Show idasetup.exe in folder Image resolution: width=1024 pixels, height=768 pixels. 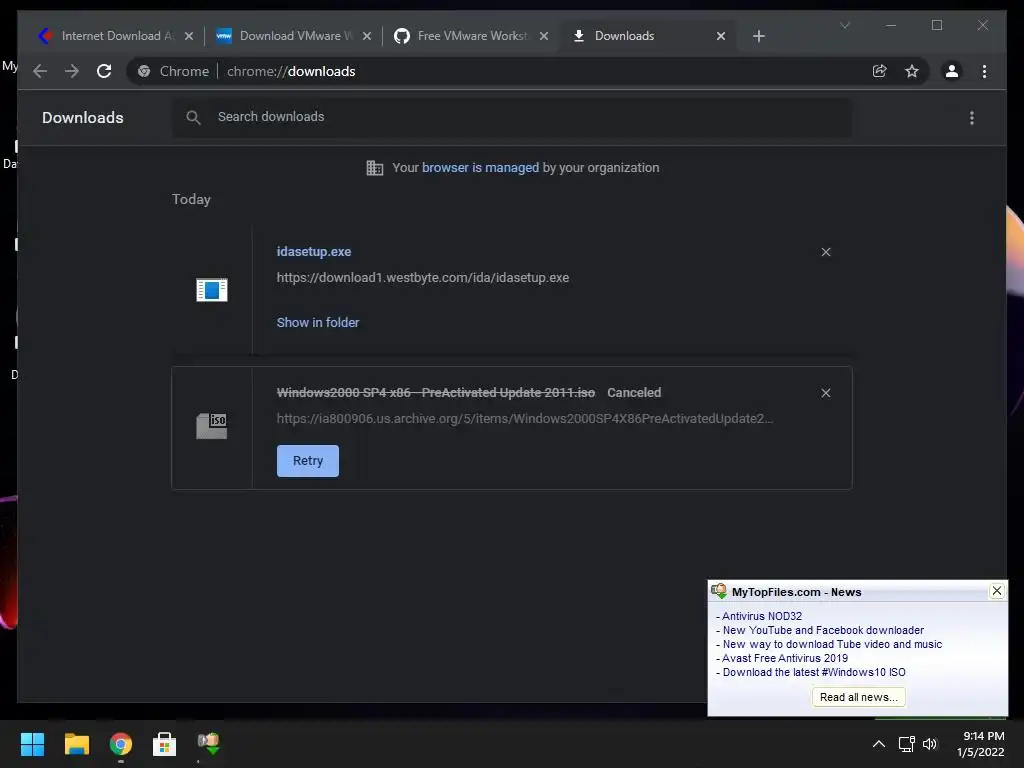[317, 323]
